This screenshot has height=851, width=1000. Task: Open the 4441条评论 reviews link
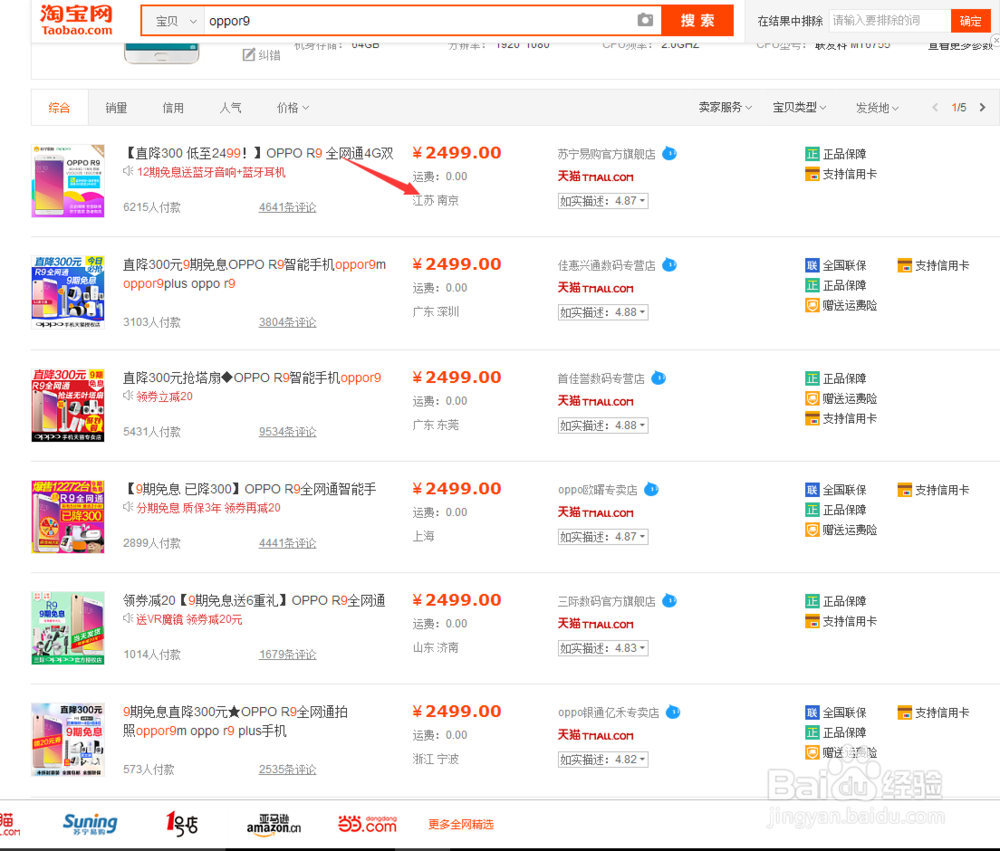(x=287, y=543)
